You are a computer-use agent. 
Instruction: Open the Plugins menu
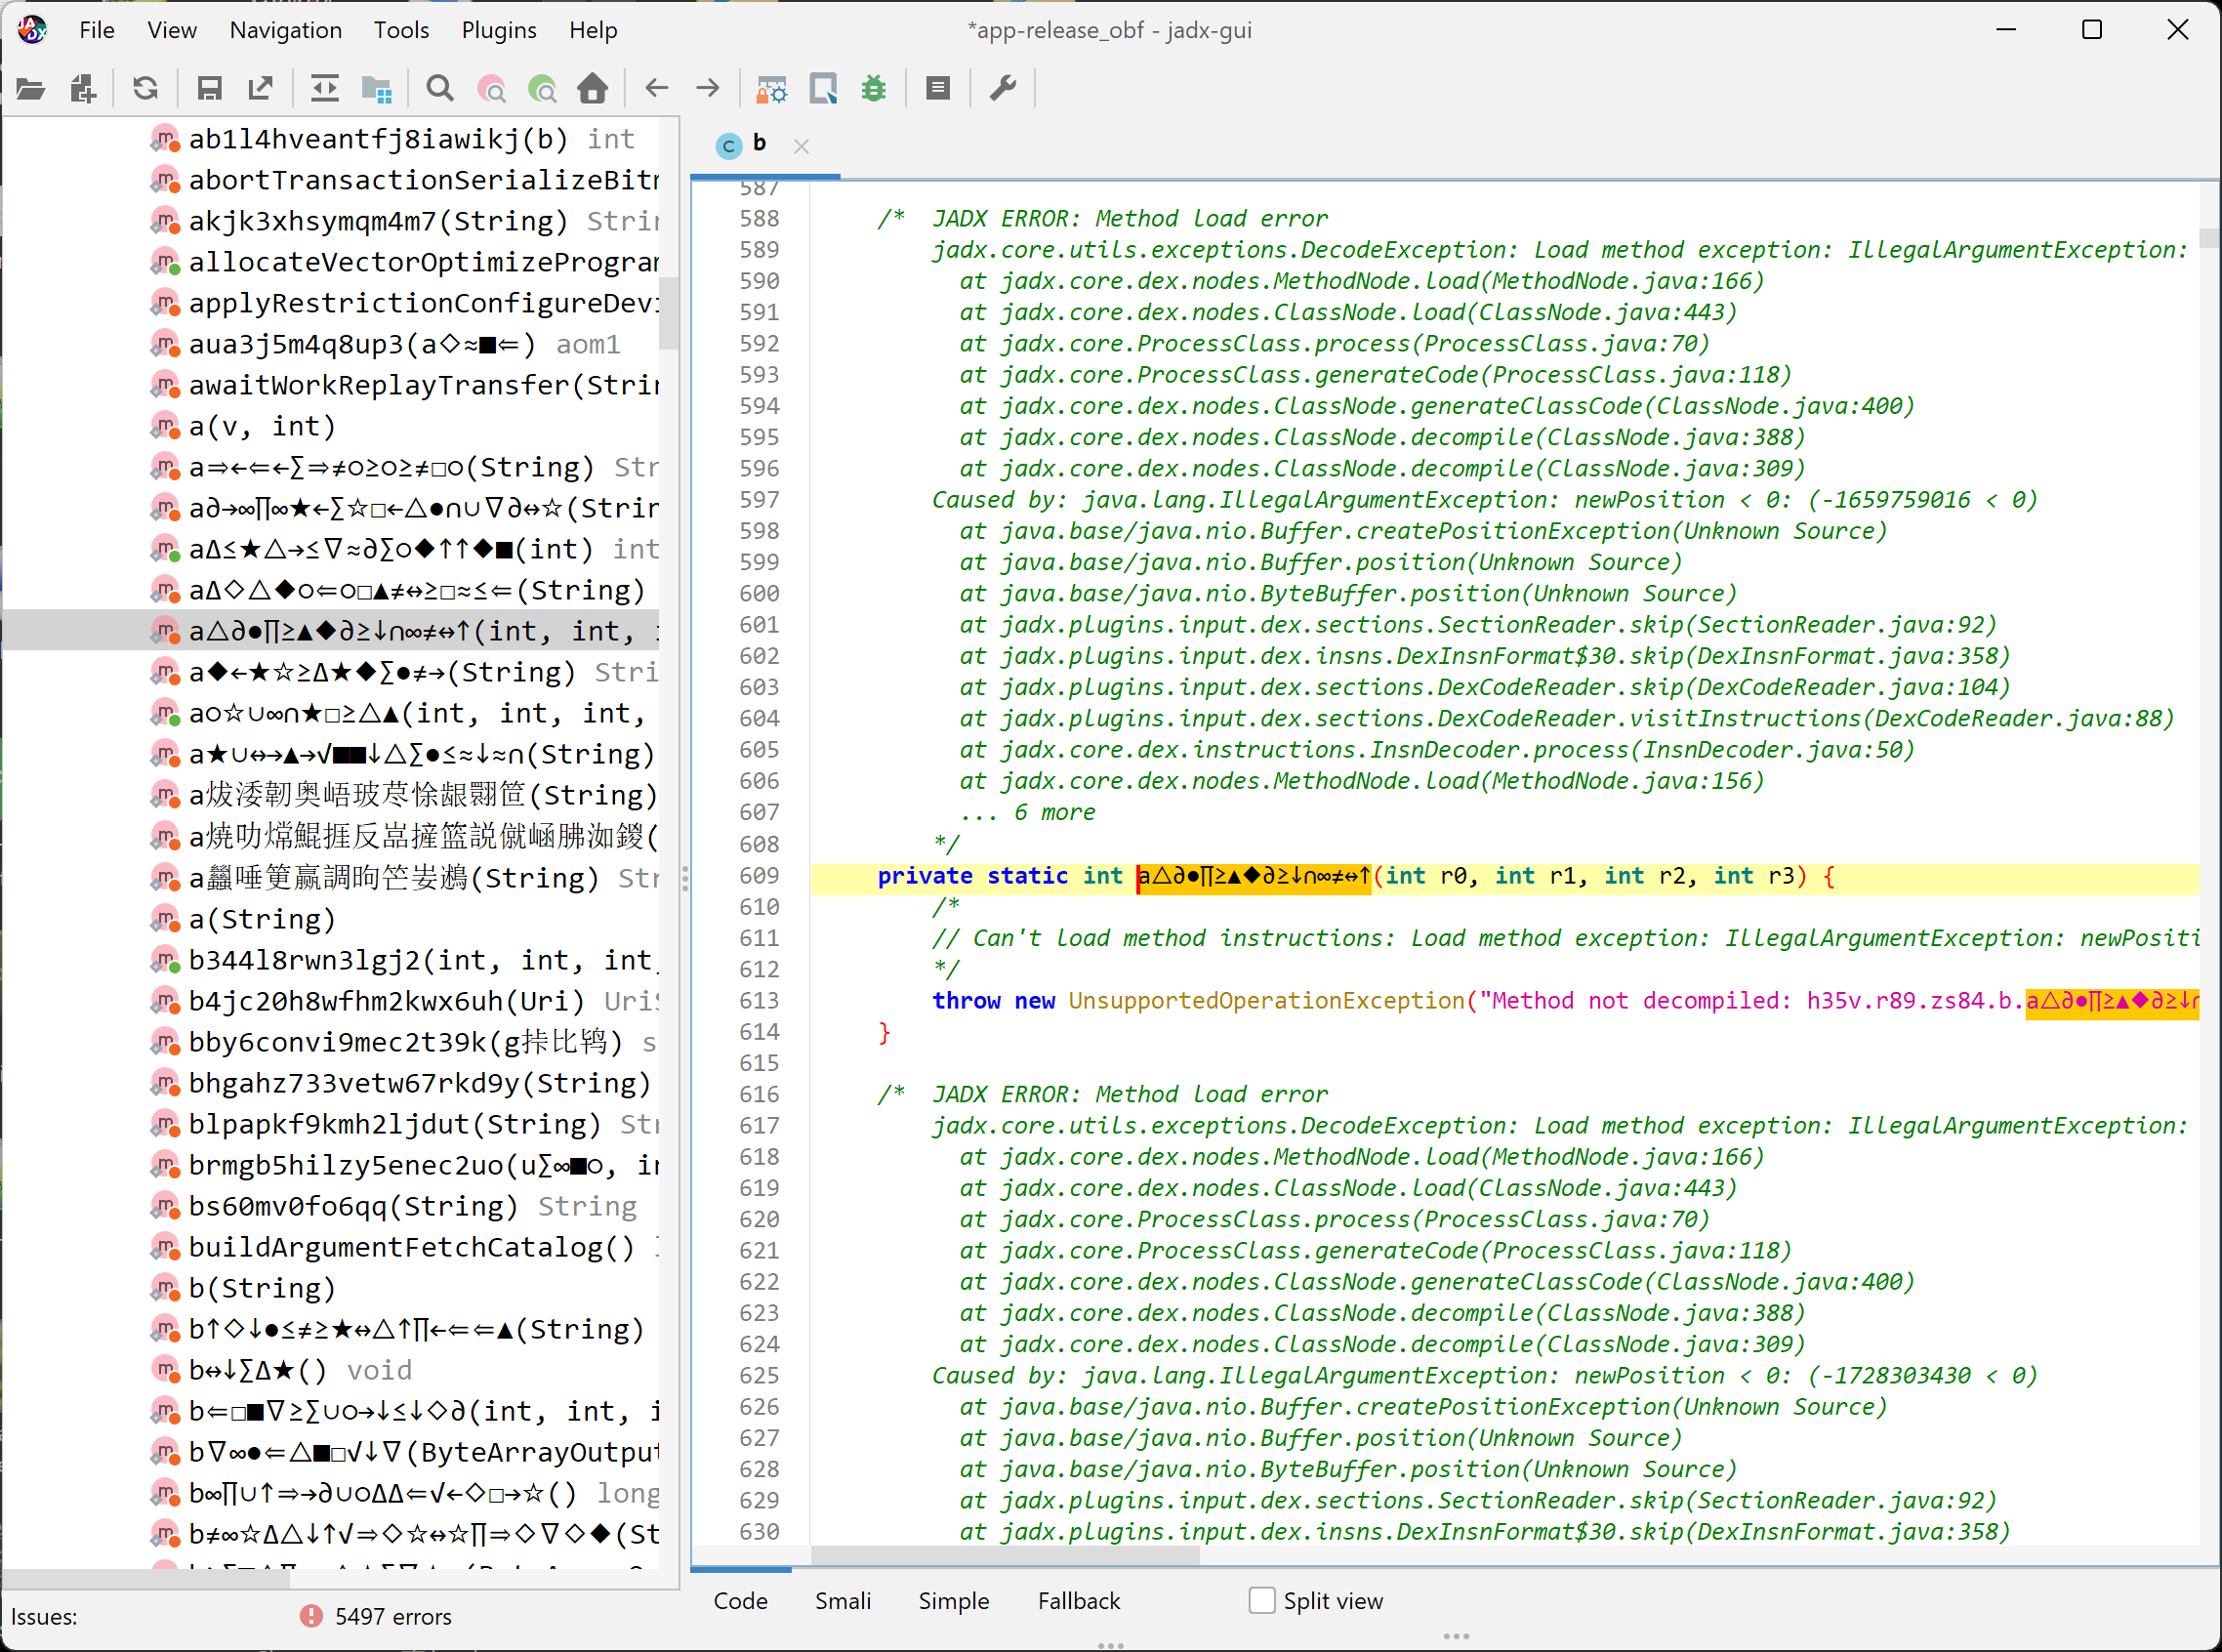click(499, 30)
